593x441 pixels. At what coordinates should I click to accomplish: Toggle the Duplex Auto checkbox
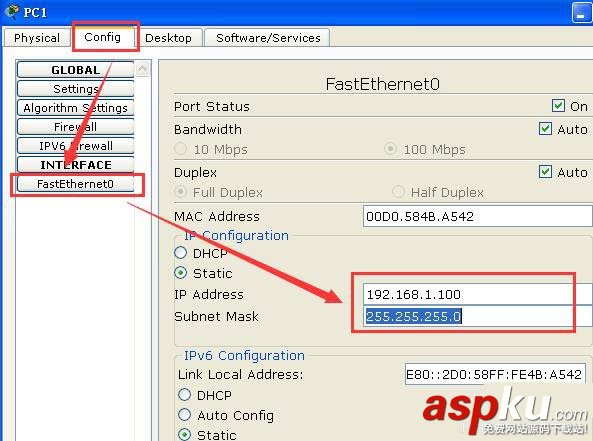point(545,172)
